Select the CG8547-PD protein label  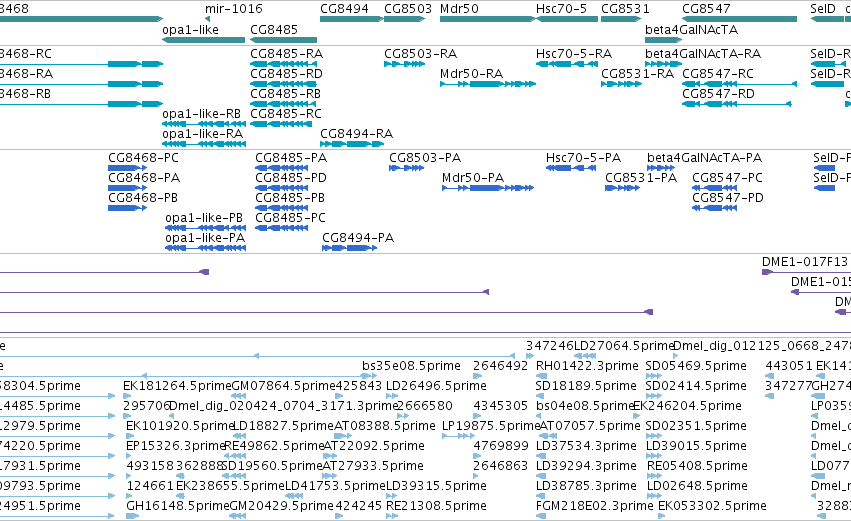point(728,198)
